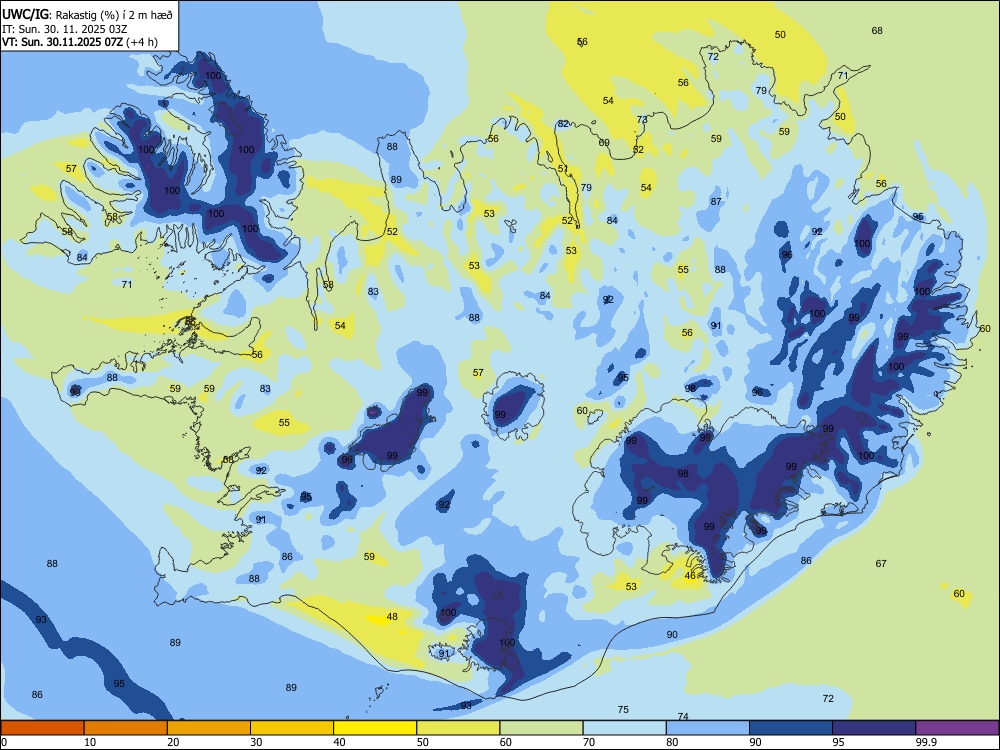Click the '(+4 h)' forecast offset text
Image resolution: width=1000 pixels, height=750 pixels.
142,43
